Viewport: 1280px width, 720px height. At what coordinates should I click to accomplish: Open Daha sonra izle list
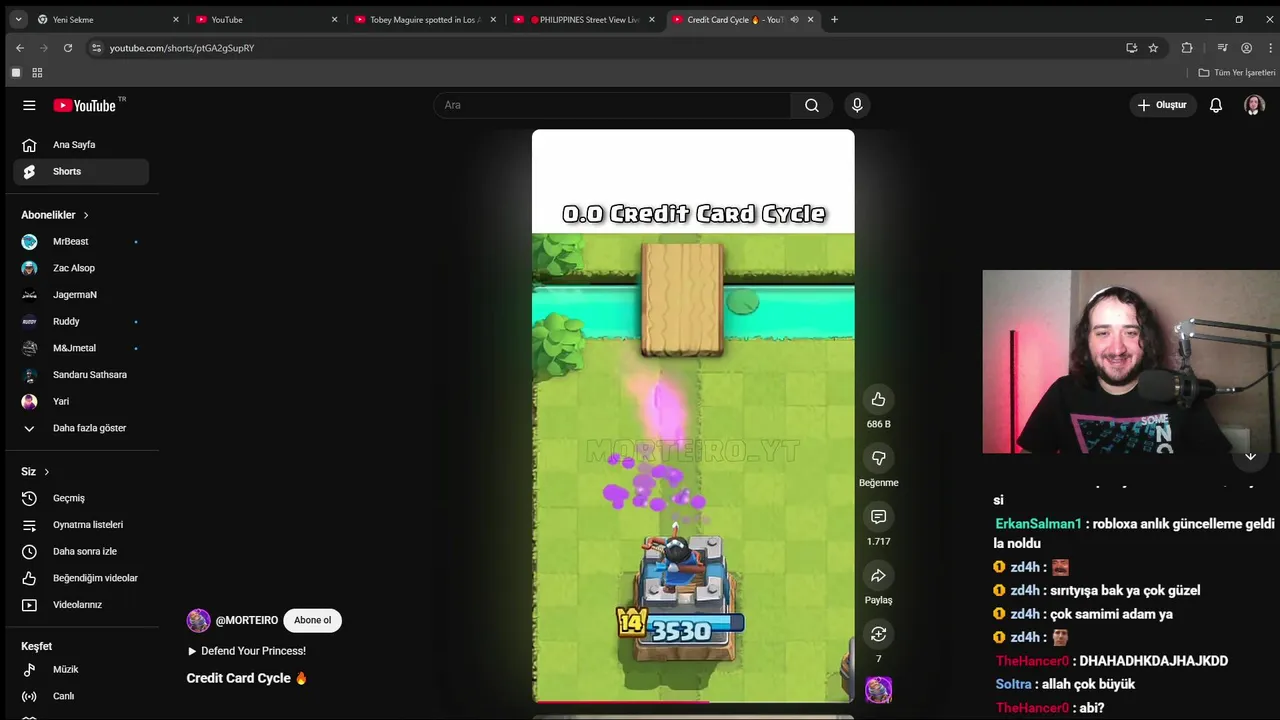pyautogui.click(x=81, y=551)
